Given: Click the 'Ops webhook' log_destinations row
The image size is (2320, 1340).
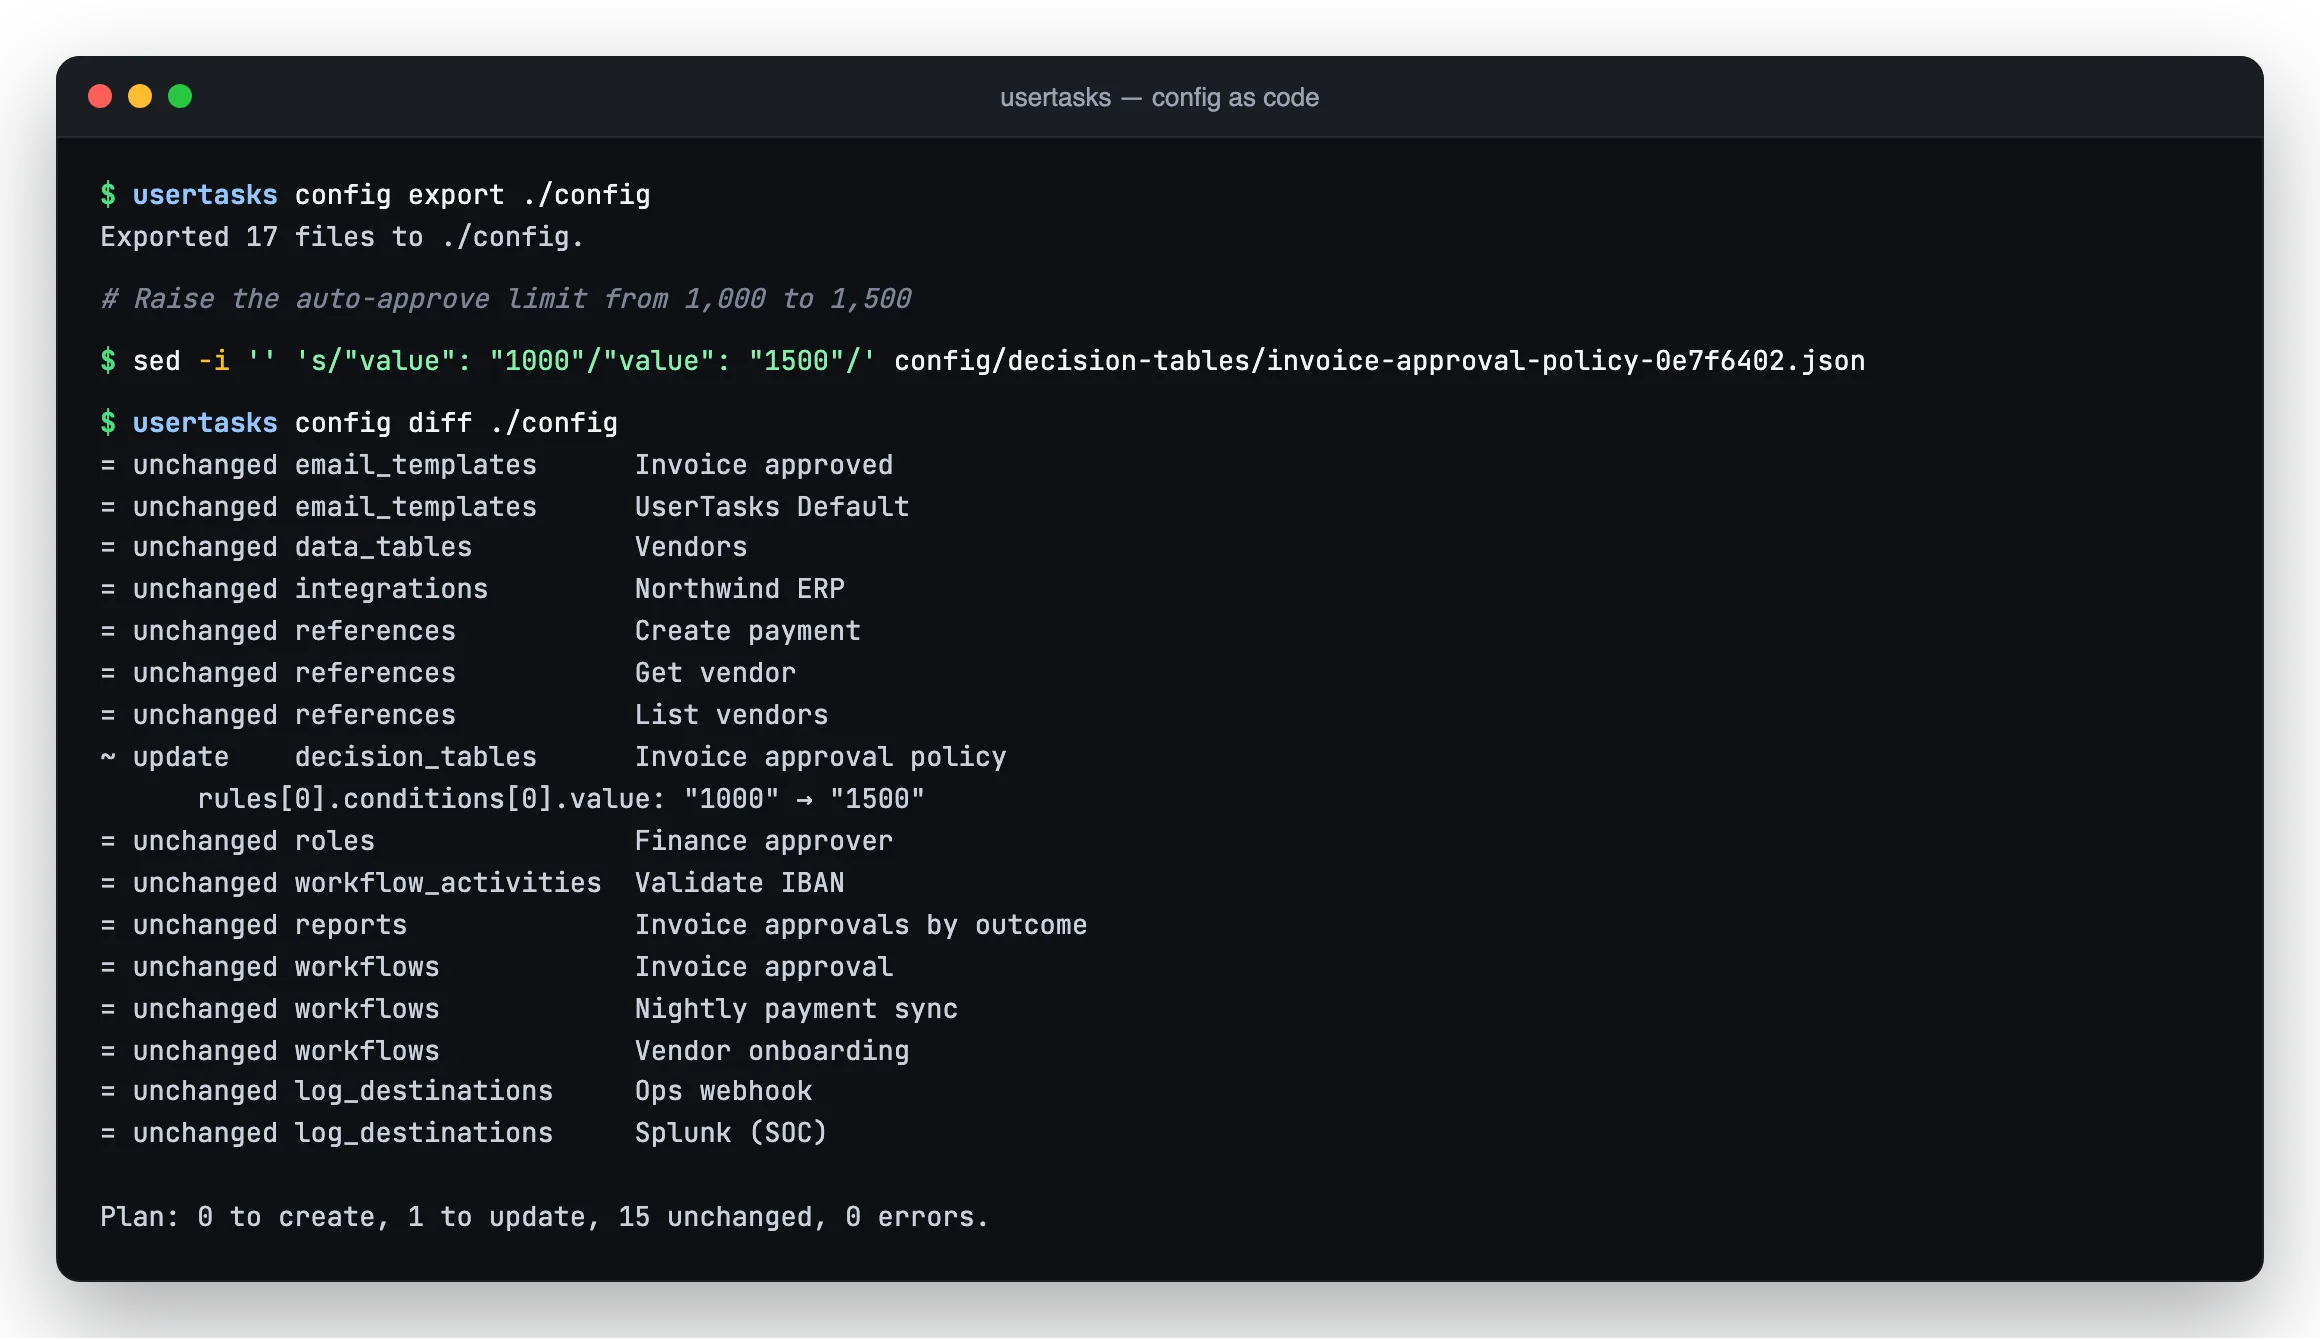Looking at the screenshot, I should coord(456,1090).
